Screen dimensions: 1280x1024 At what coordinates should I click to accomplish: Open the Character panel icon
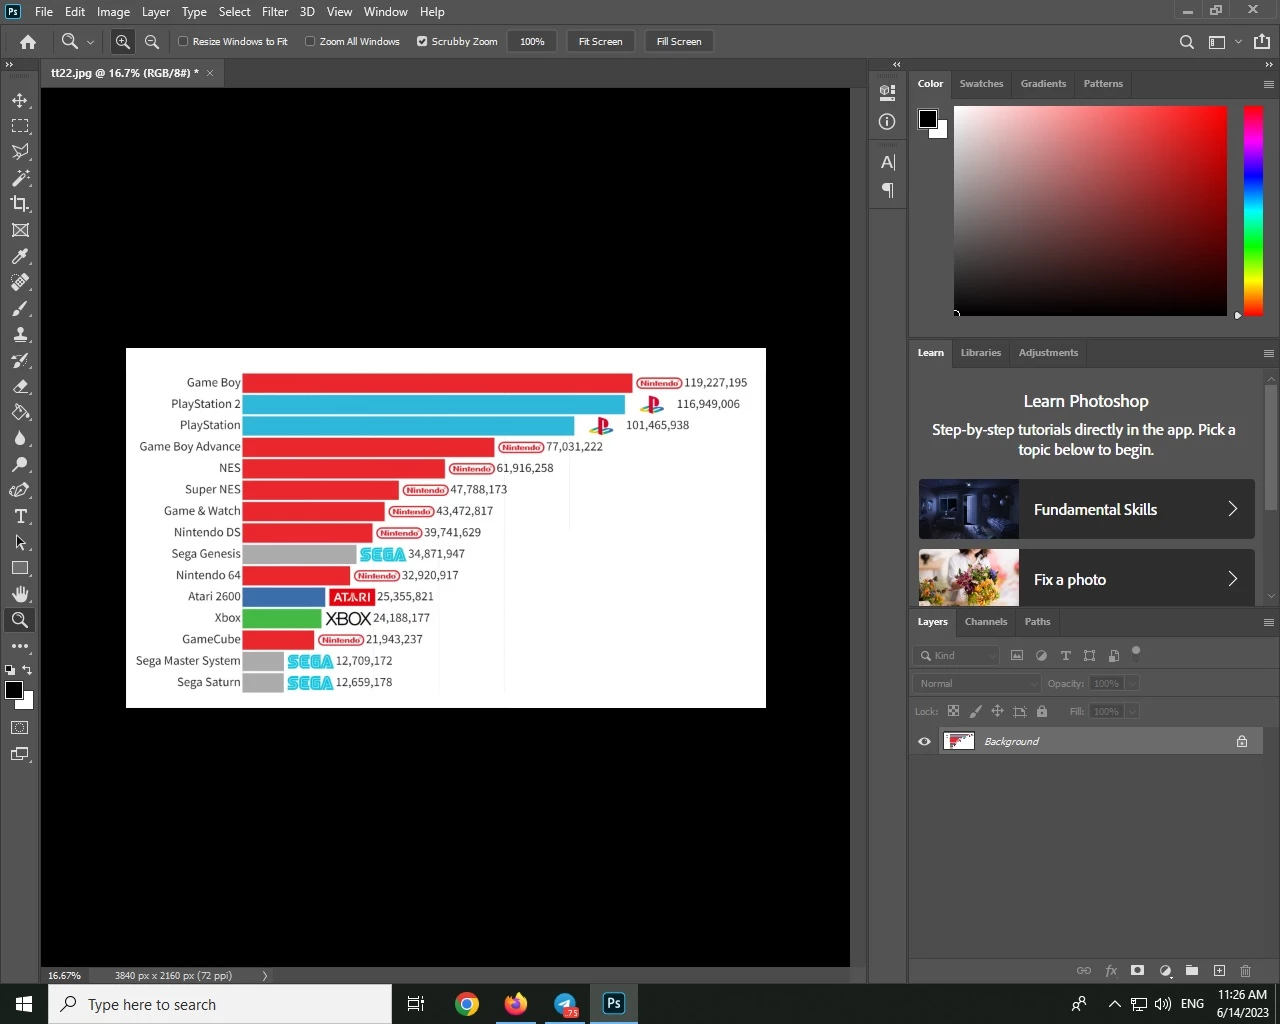[x=887, y=162]
